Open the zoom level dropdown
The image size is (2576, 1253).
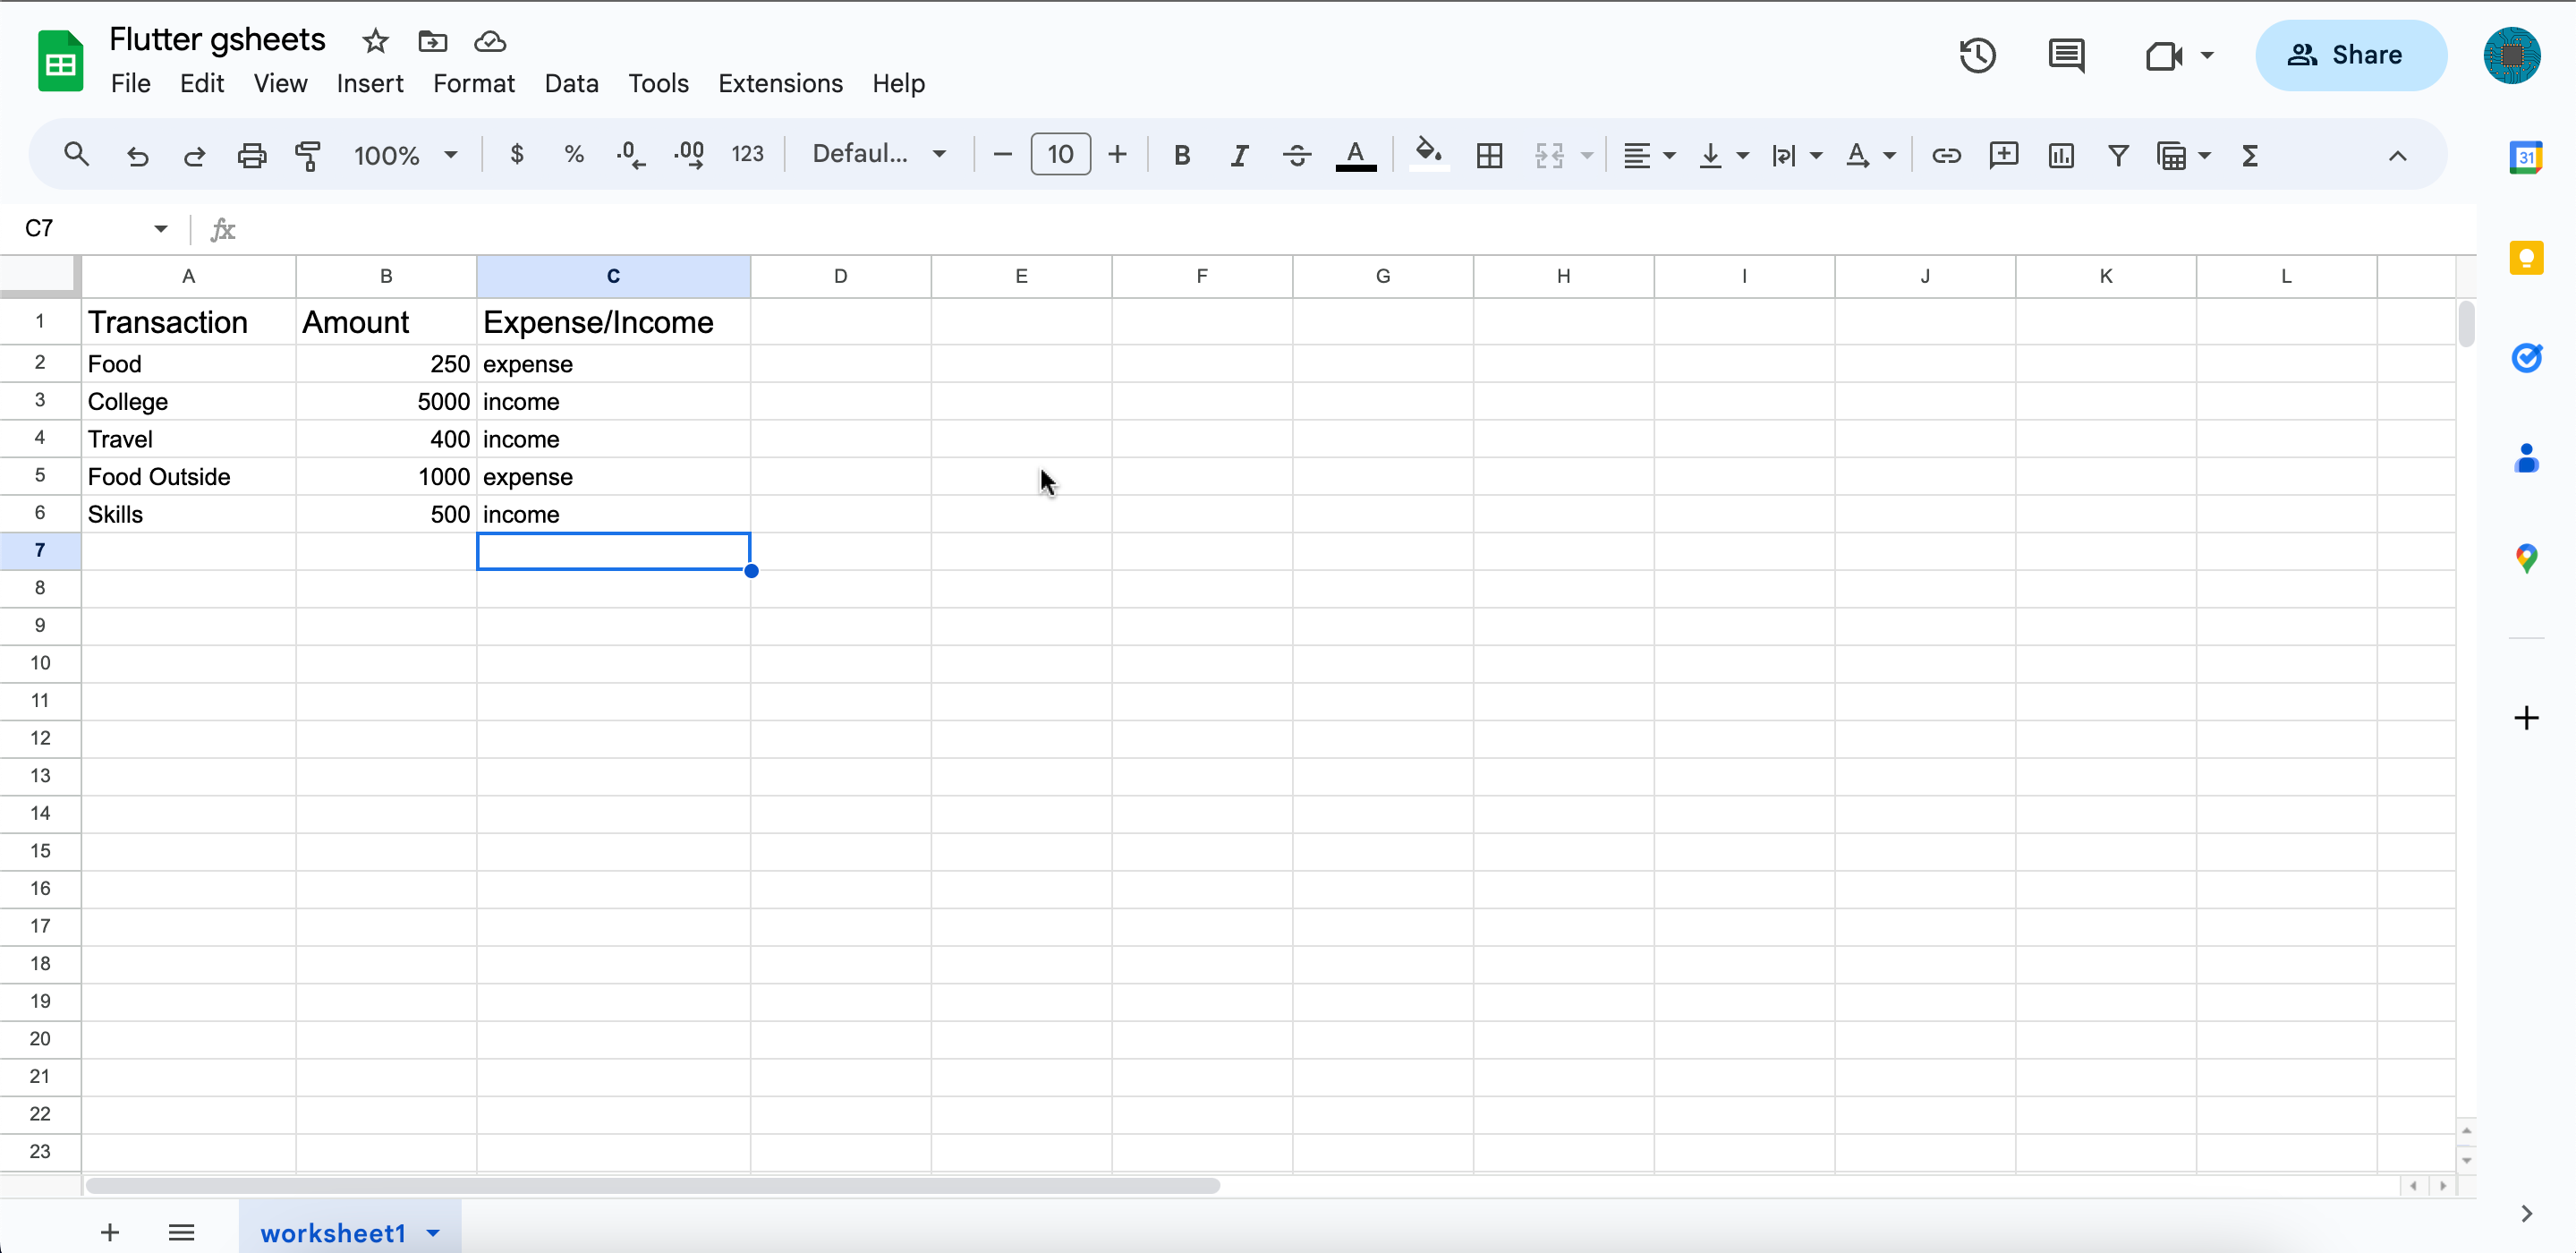(x=404, y=155)
